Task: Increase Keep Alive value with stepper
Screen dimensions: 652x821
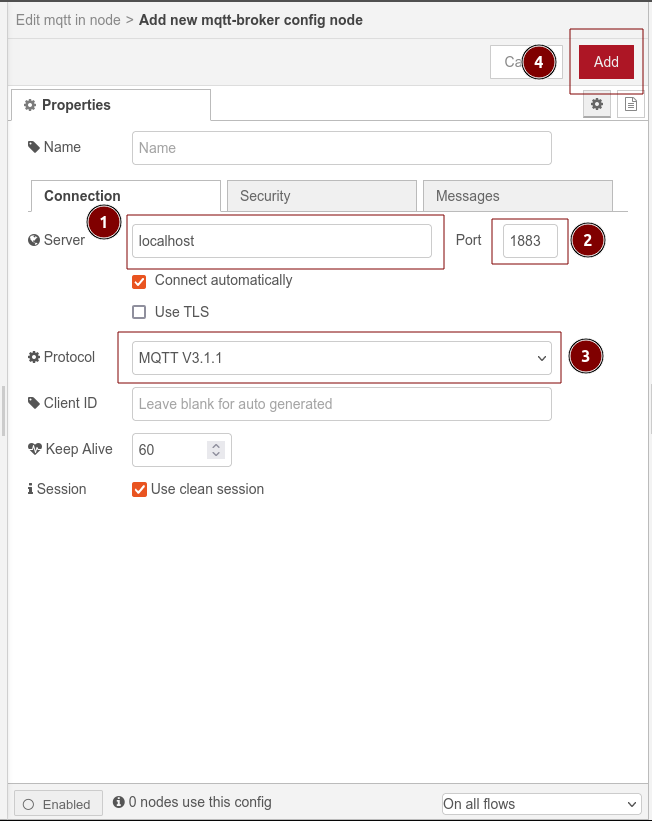Action: click(x=216, y=445)
